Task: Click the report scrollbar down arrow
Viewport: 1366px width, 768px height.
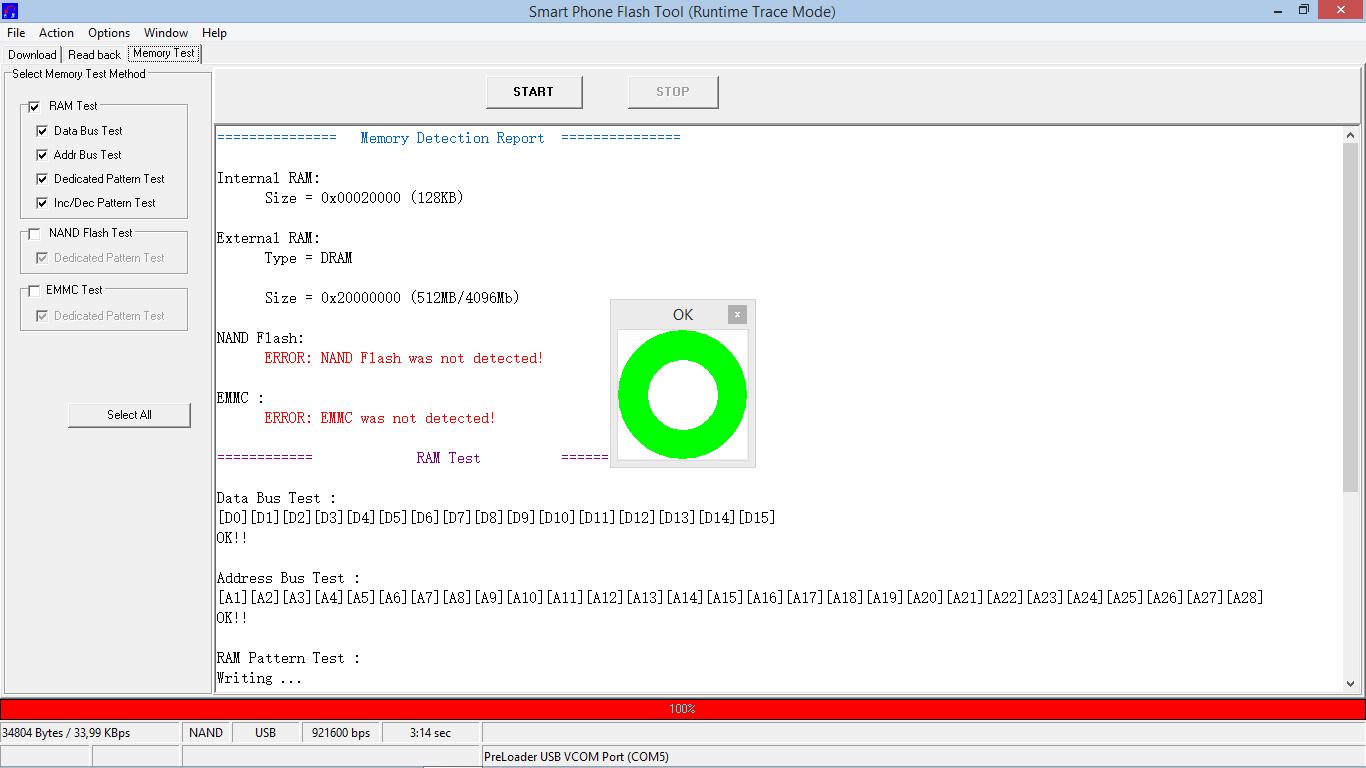Action: [1350, 684]
